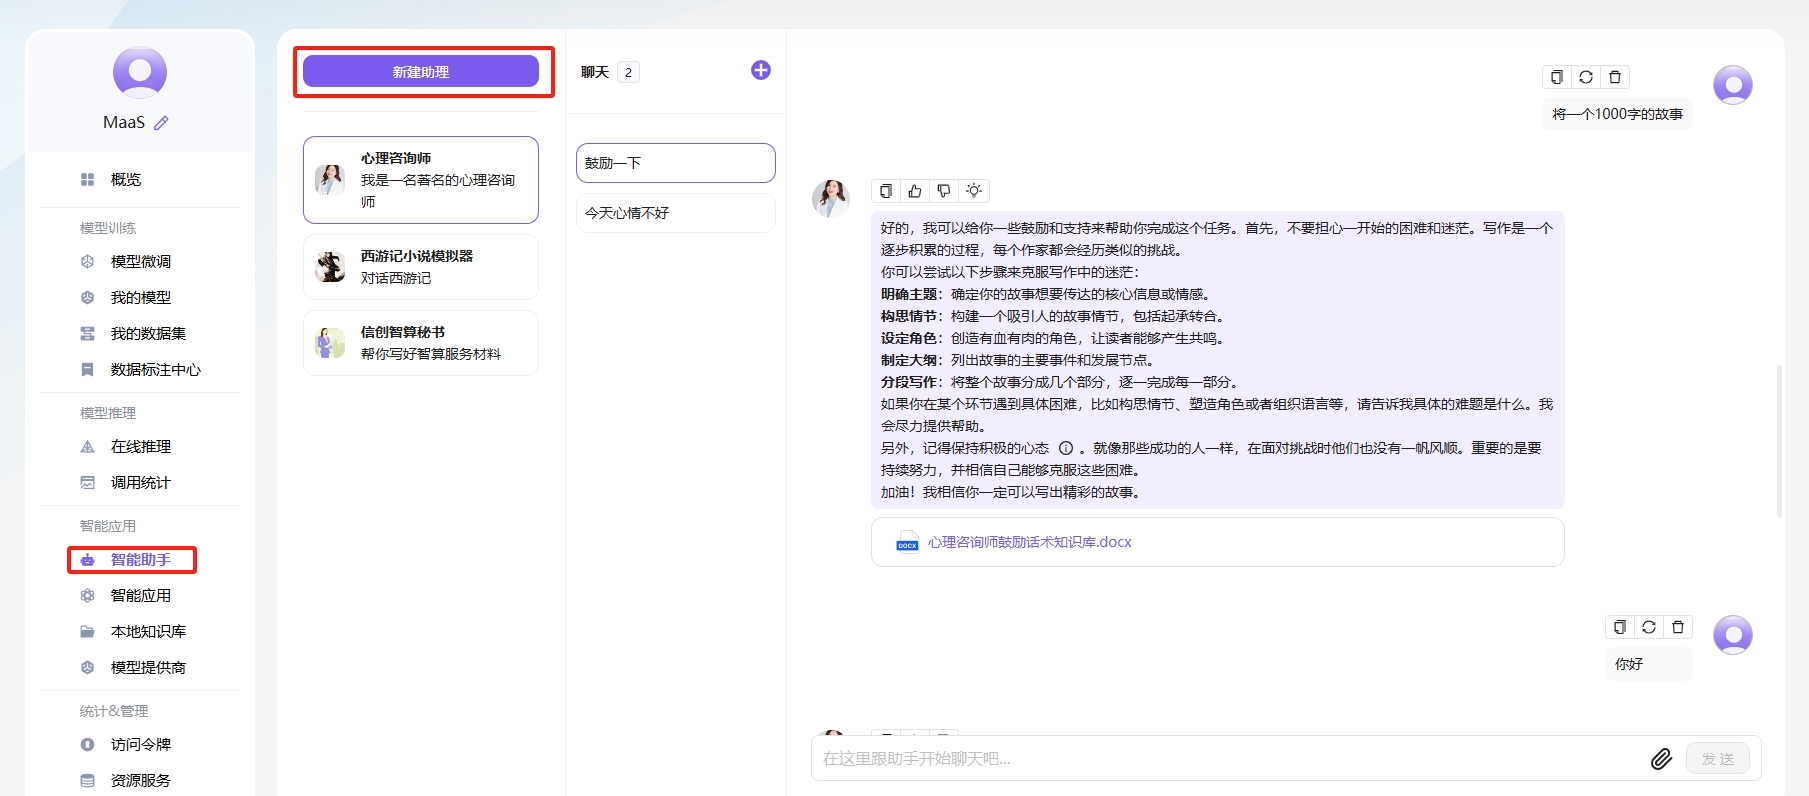Click the 信创智算秘书 avatar
1809x796 pixels.
330,343
